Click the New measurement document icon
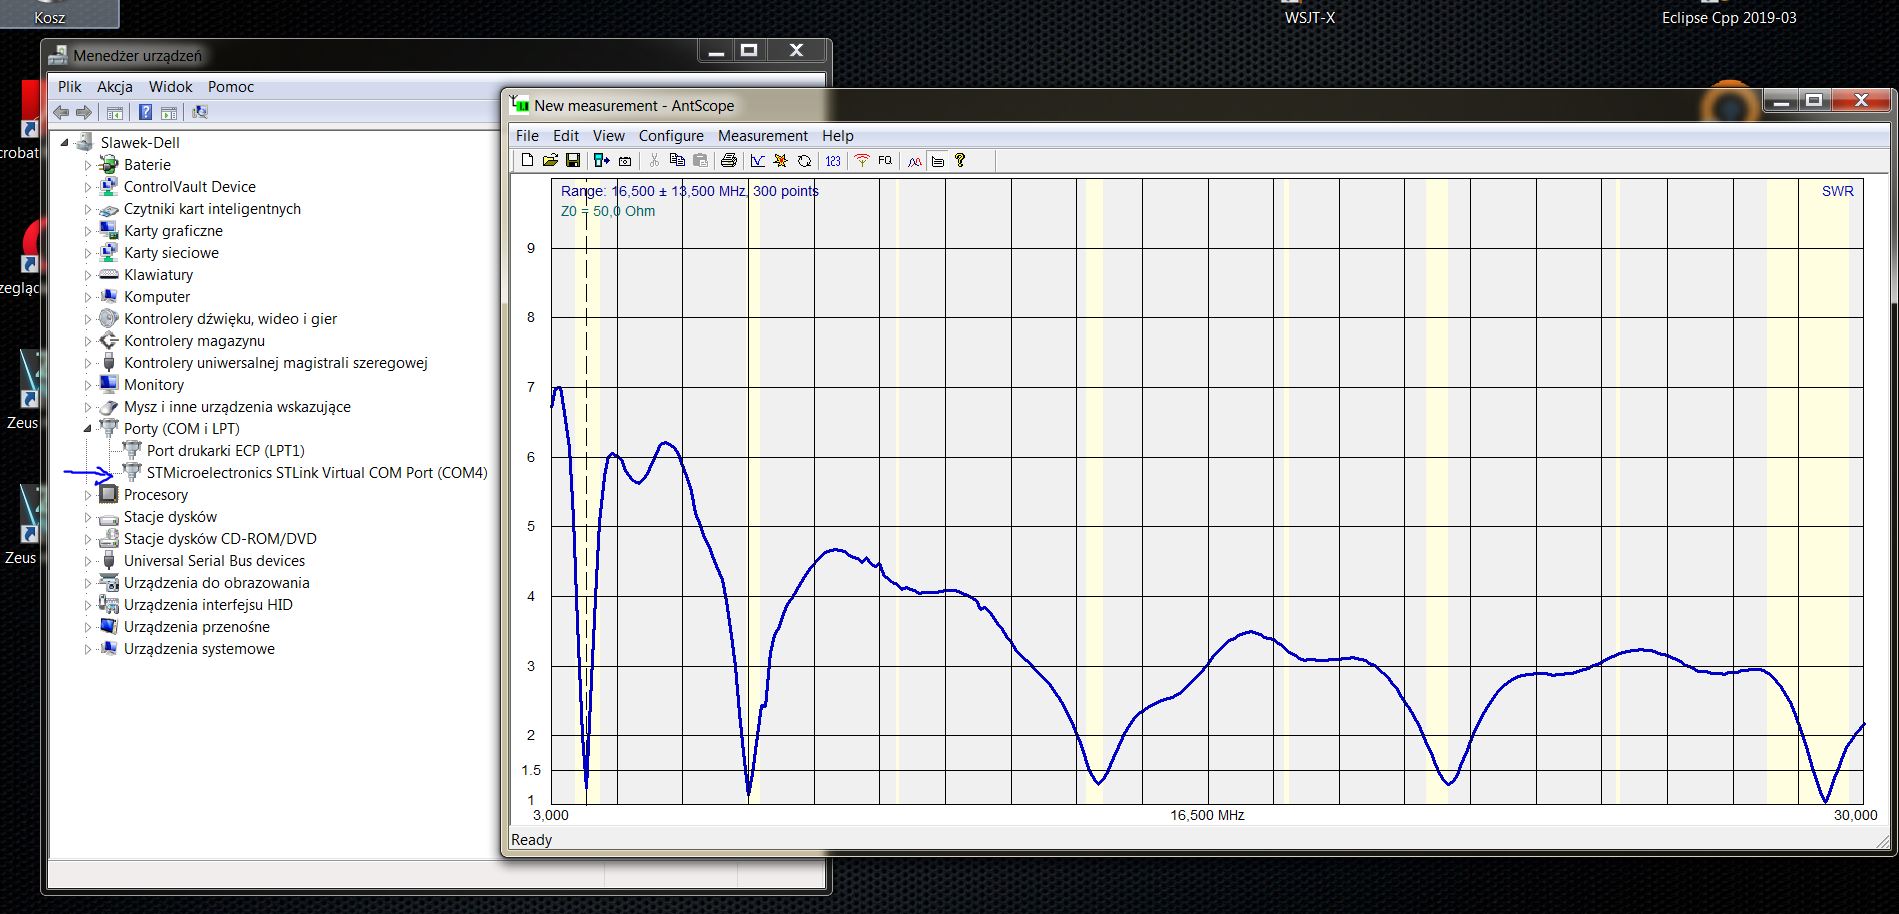This screenshot has height=914, width=1899. pyautogui.click(x=527, y=160)
